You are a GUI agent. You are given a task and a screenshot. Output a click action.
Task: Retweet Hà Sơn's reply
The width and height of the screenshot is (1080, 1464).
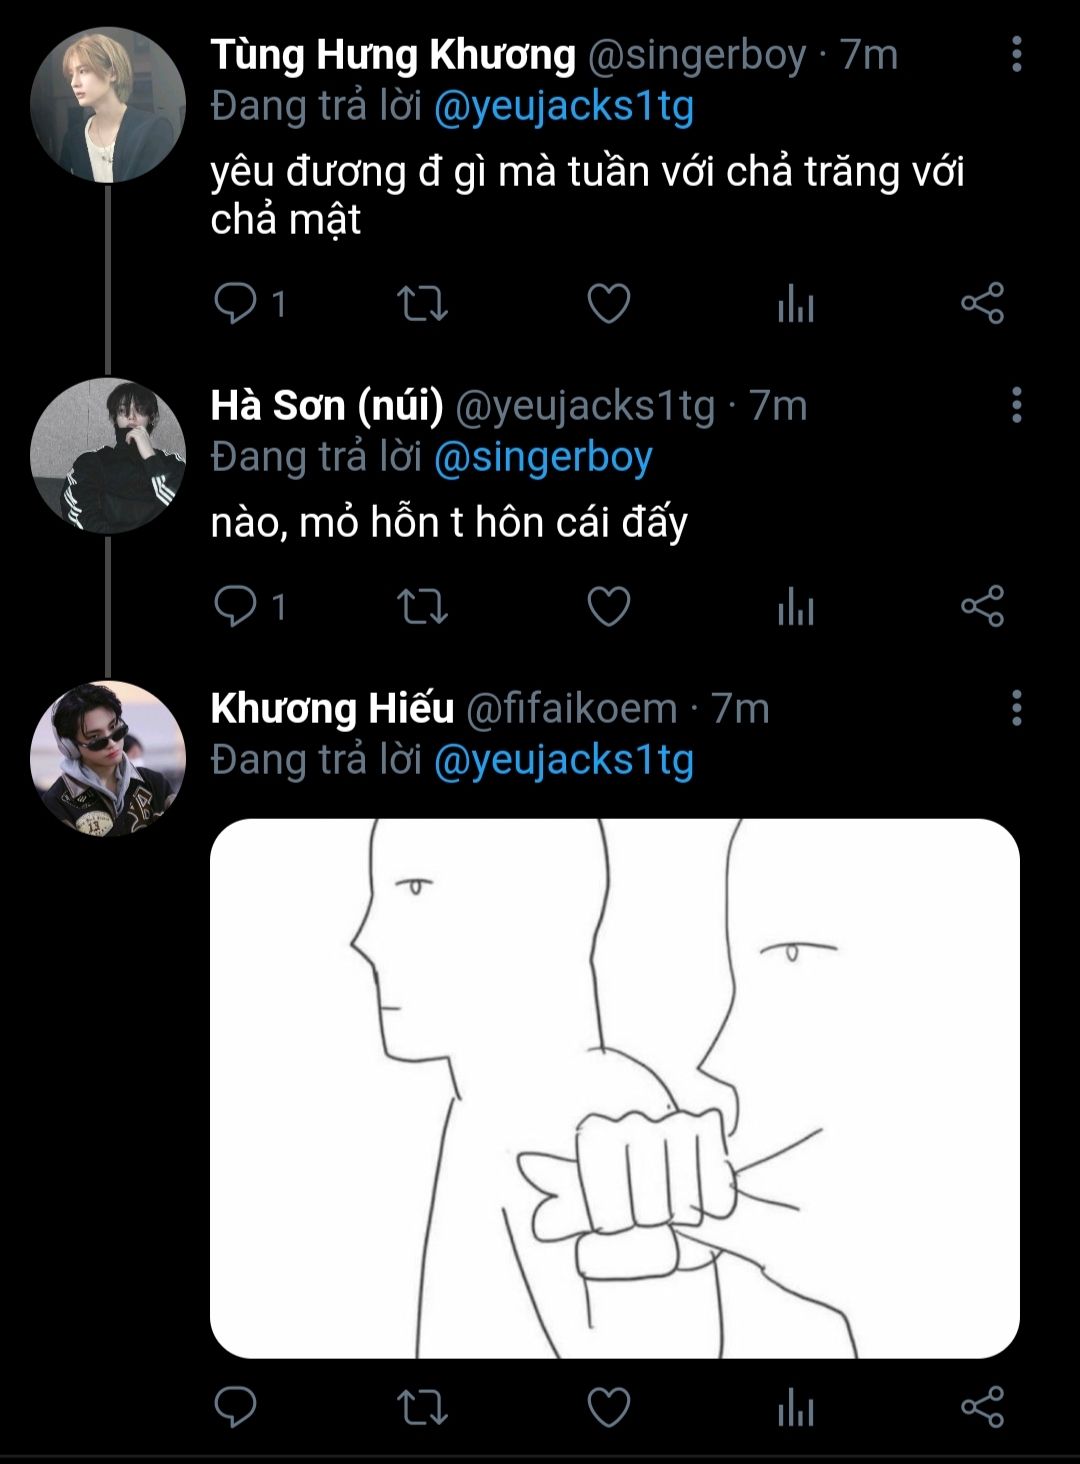pyautogui.click(x=422, y=606)
